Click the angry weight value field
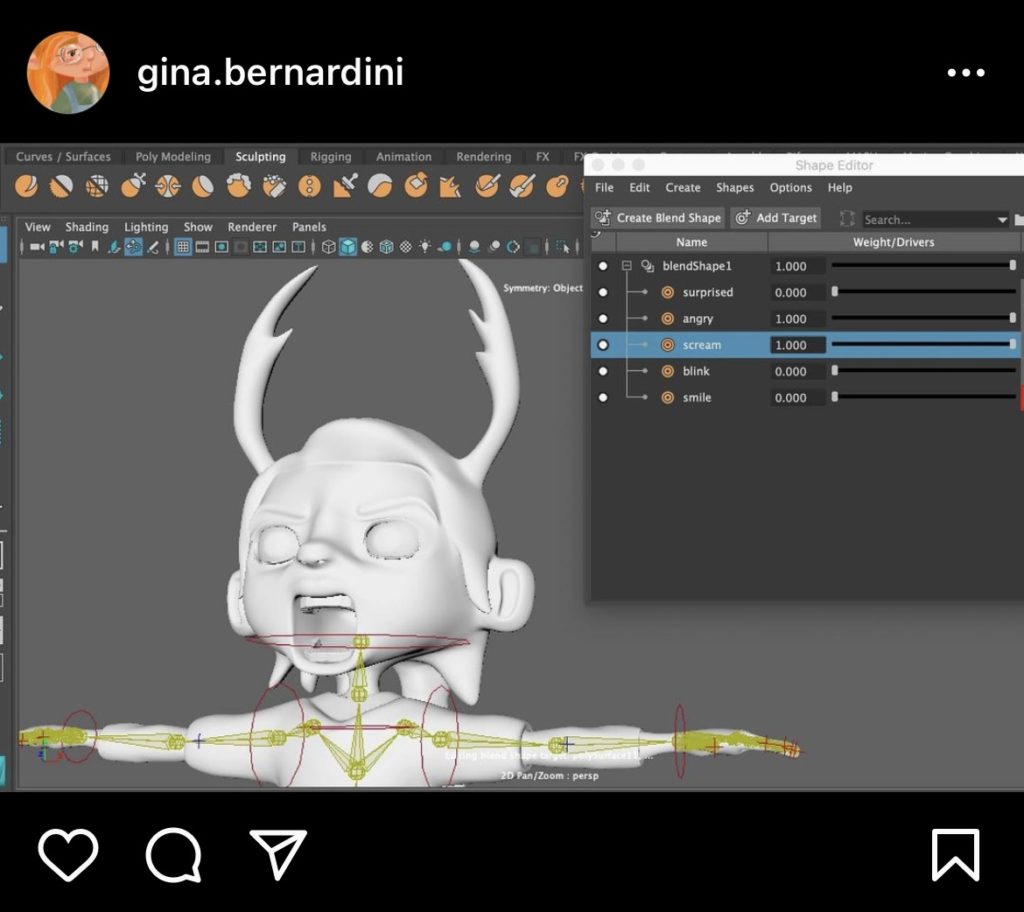 [797, 319]
